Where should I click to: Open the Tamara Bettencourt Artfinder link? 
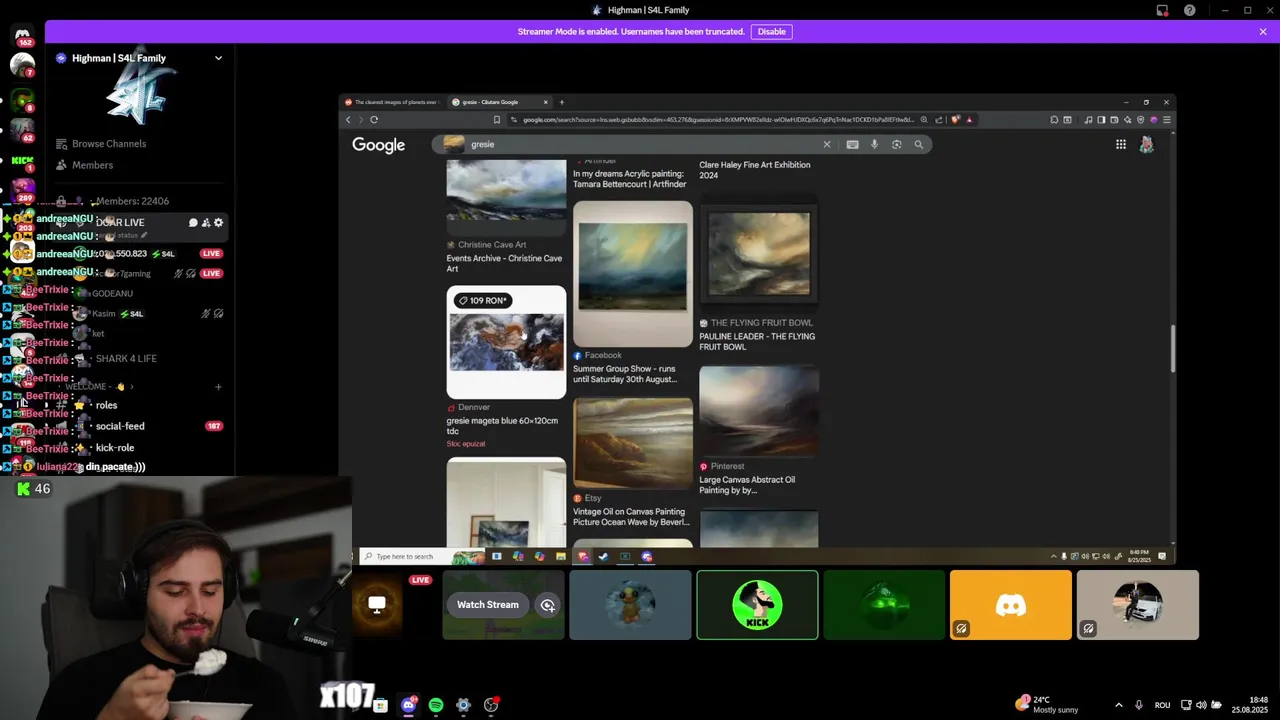(x=629, y=179)
